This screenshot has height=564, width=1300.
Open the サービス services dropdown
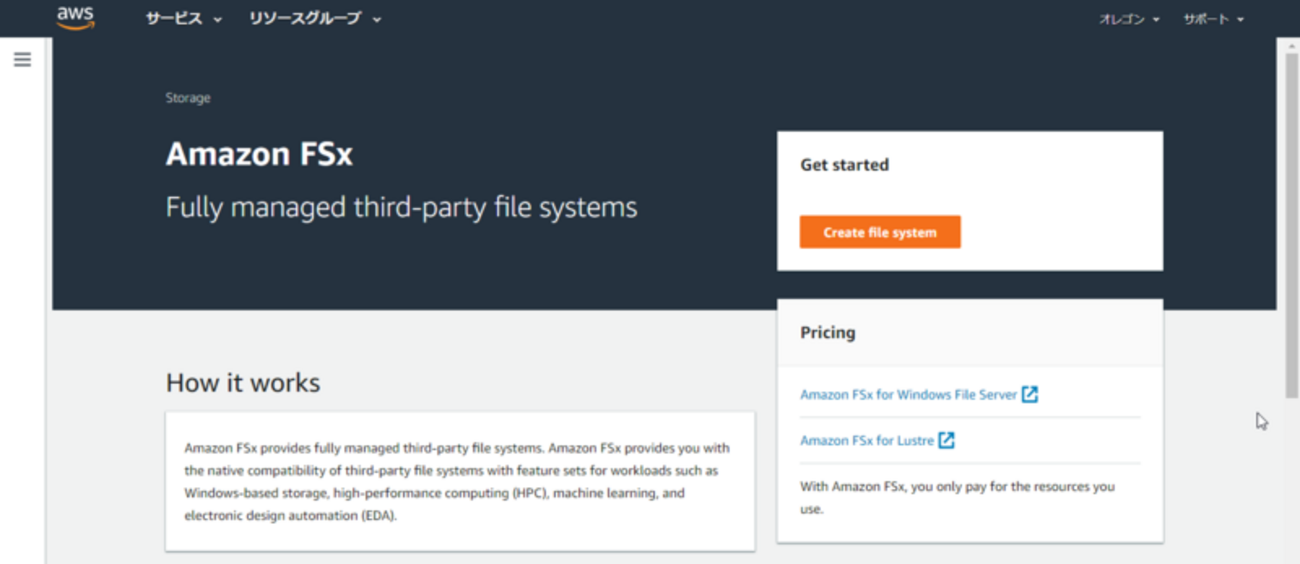point(184,19)
